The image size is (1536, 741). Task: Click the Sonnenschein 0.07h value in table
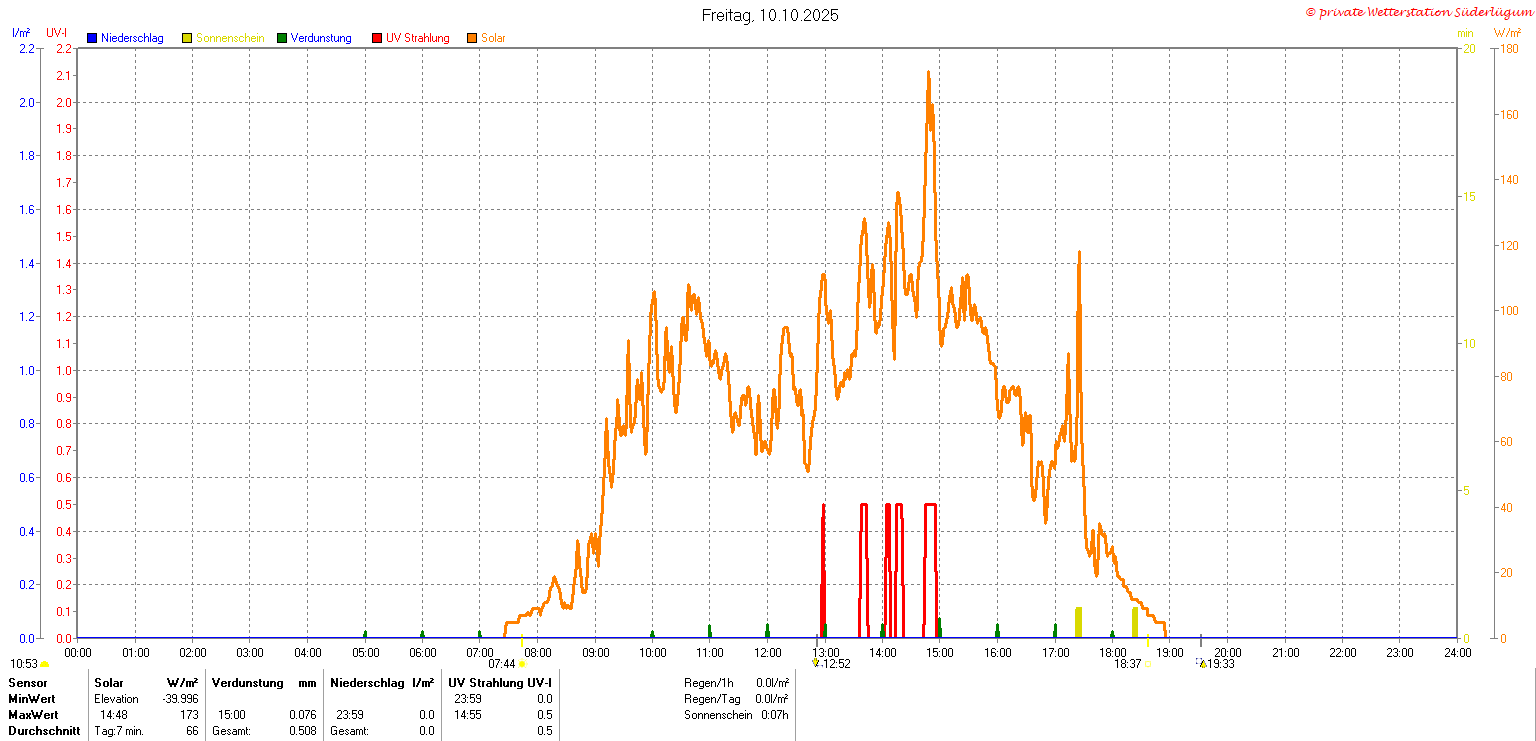(x=773, y=715)
